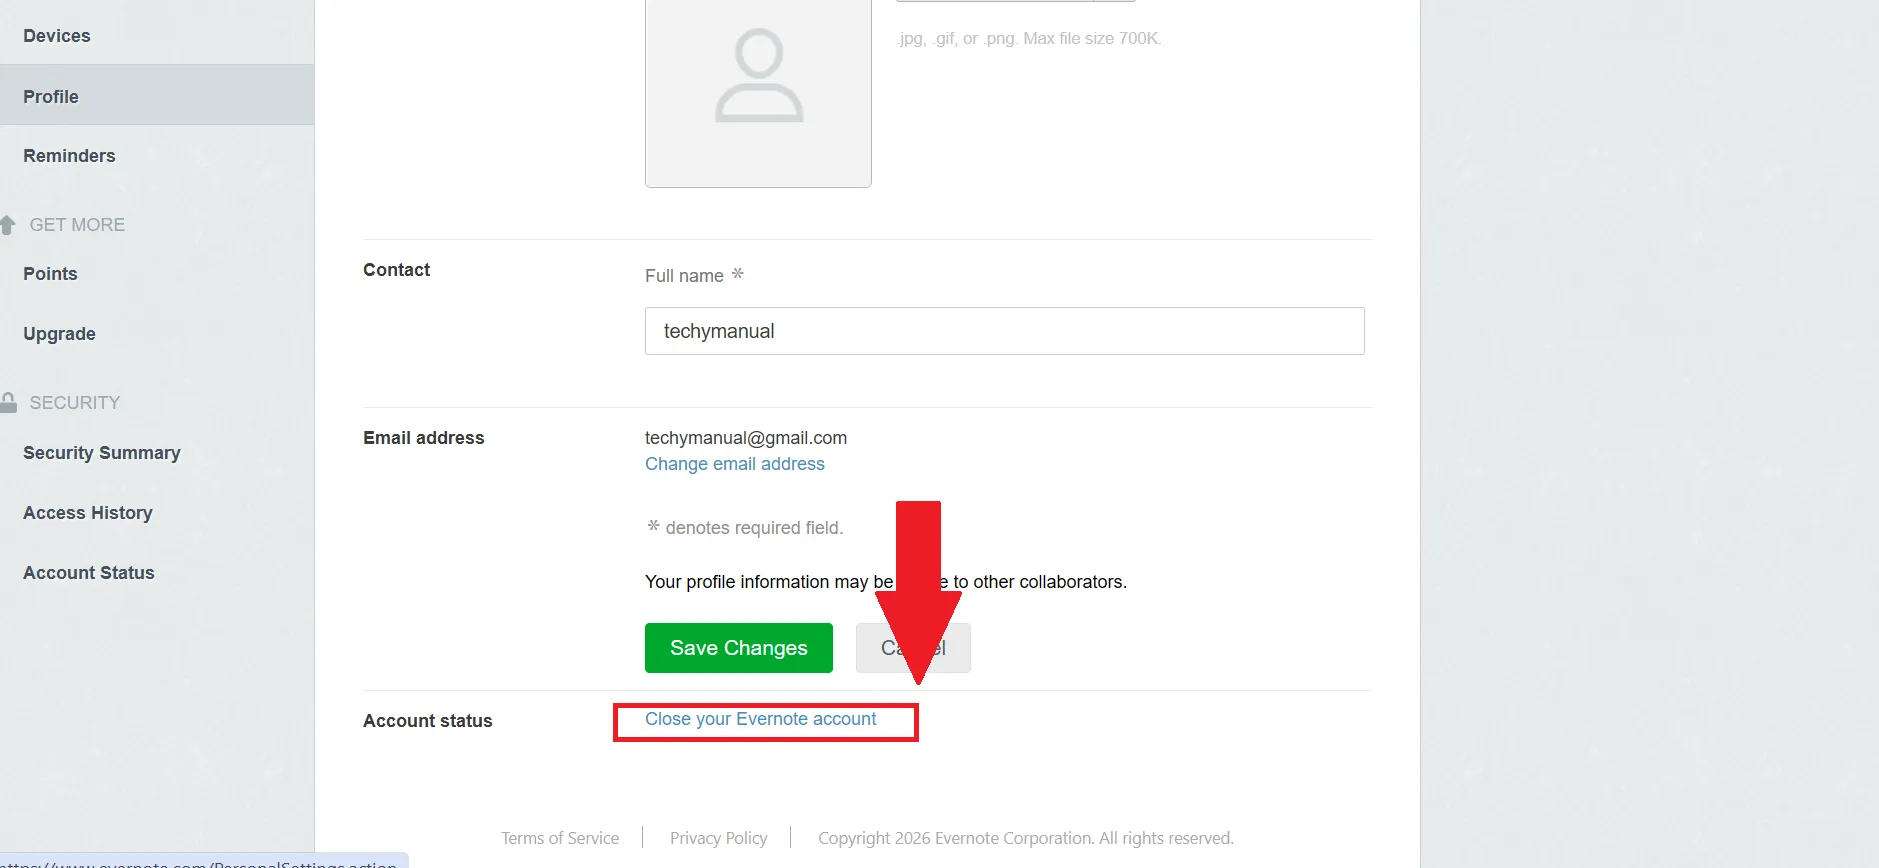Click the Save Changes button
The image size is (1879, 868).
[738, 648]
